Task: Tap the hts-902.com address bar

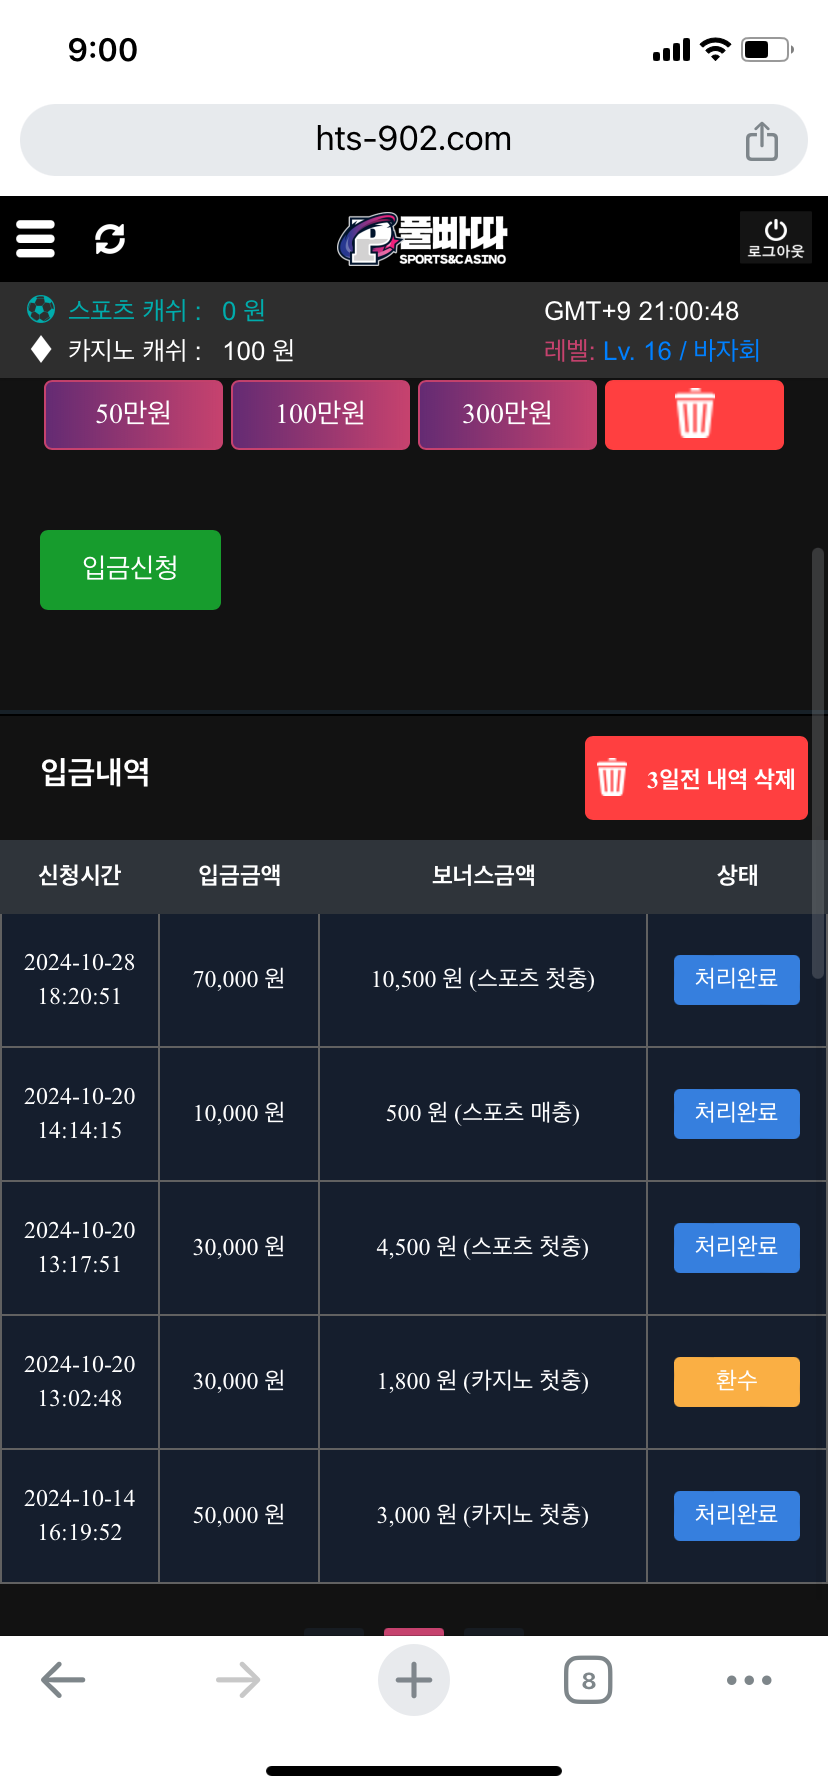Action: pos(413,139)
